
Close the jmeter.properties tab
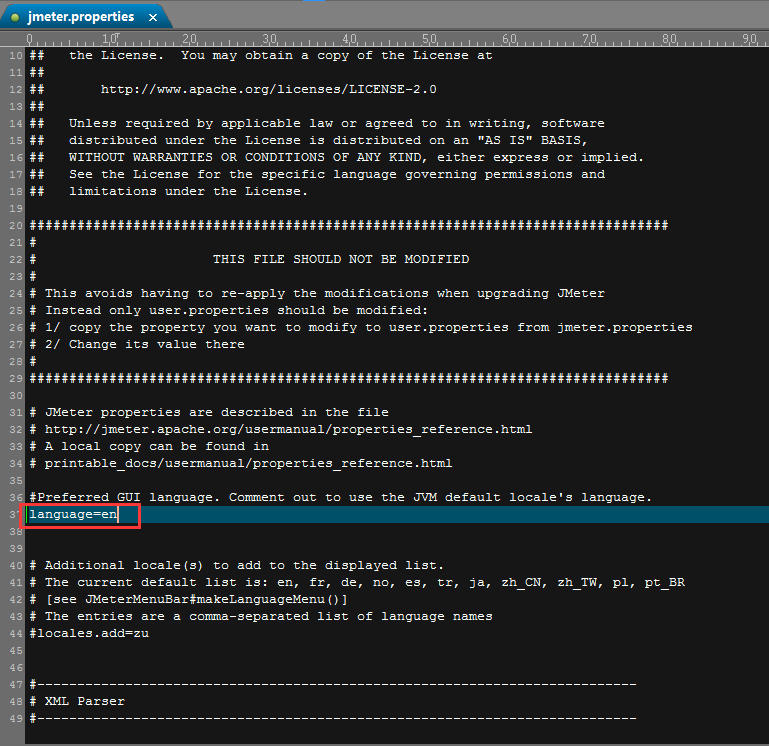(153, 18)
